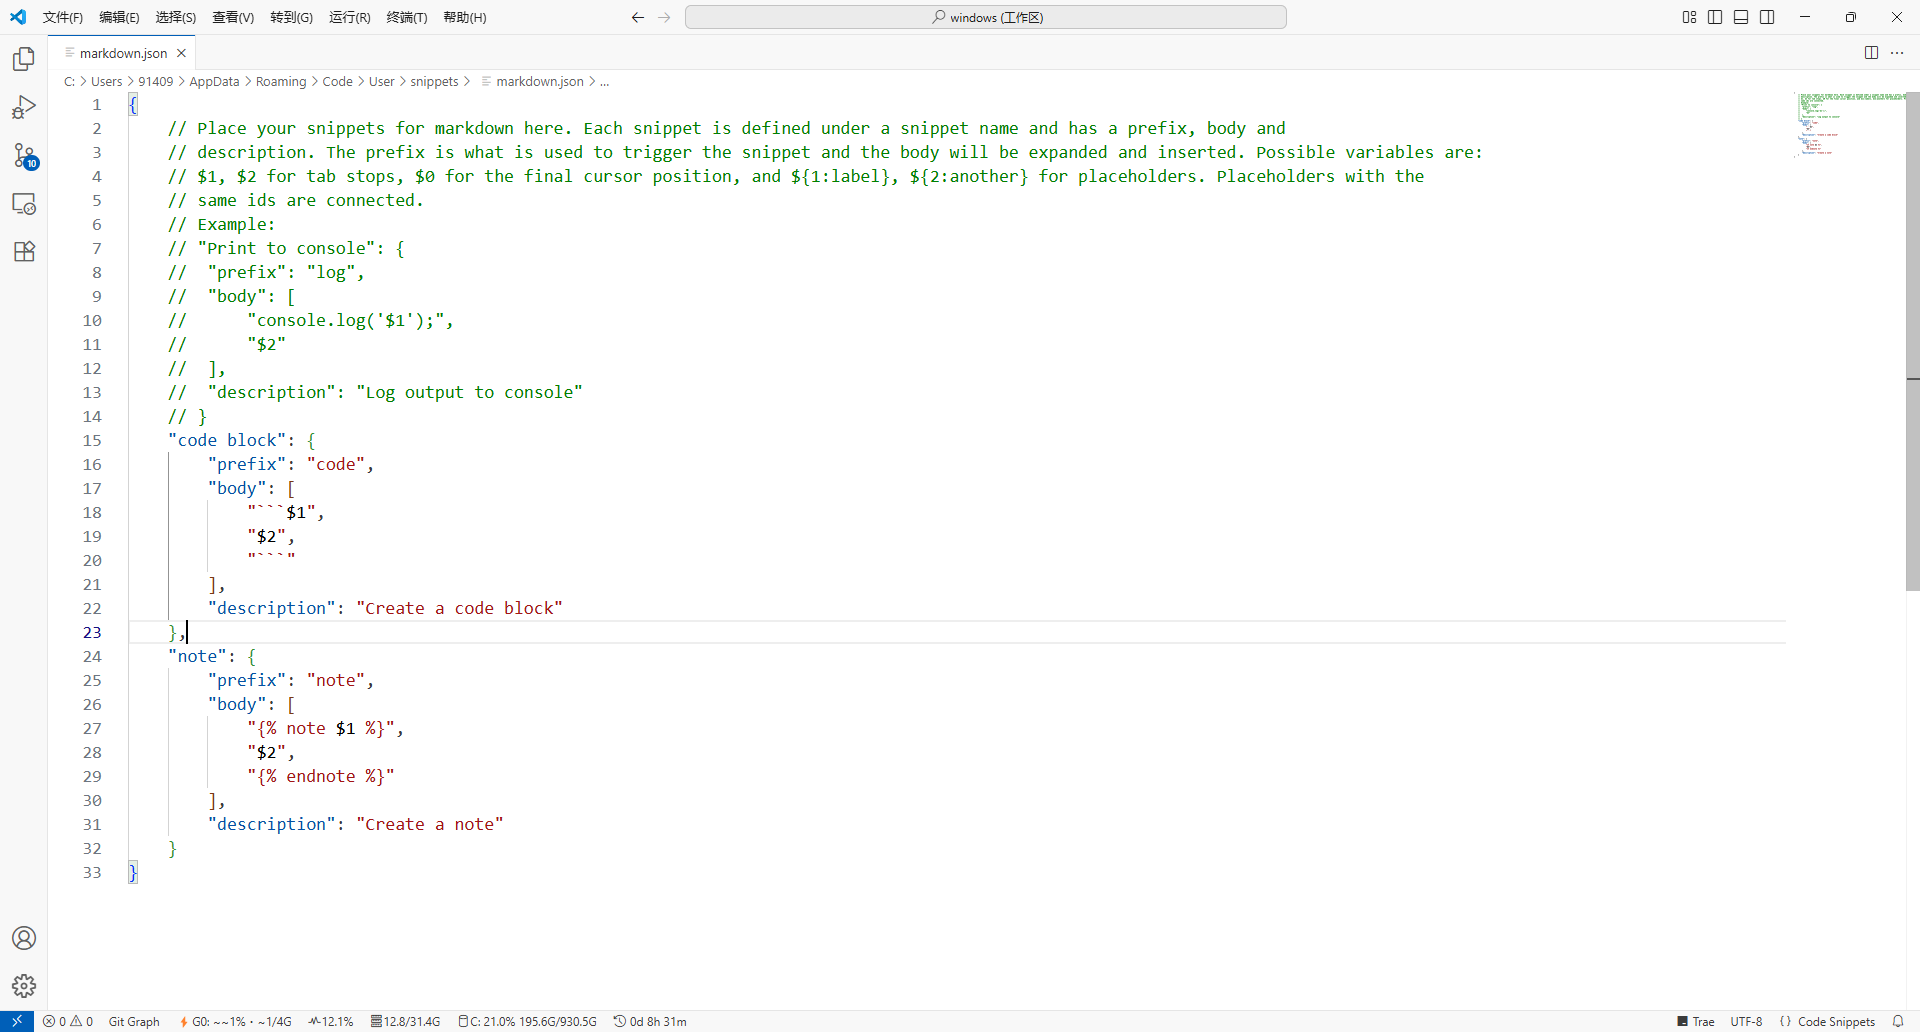Toggle the secondary side bar visibility
Image resolution: width=1920 pixels, height=1032 pixels.
pyautogui.click(x=1767, y=17)
